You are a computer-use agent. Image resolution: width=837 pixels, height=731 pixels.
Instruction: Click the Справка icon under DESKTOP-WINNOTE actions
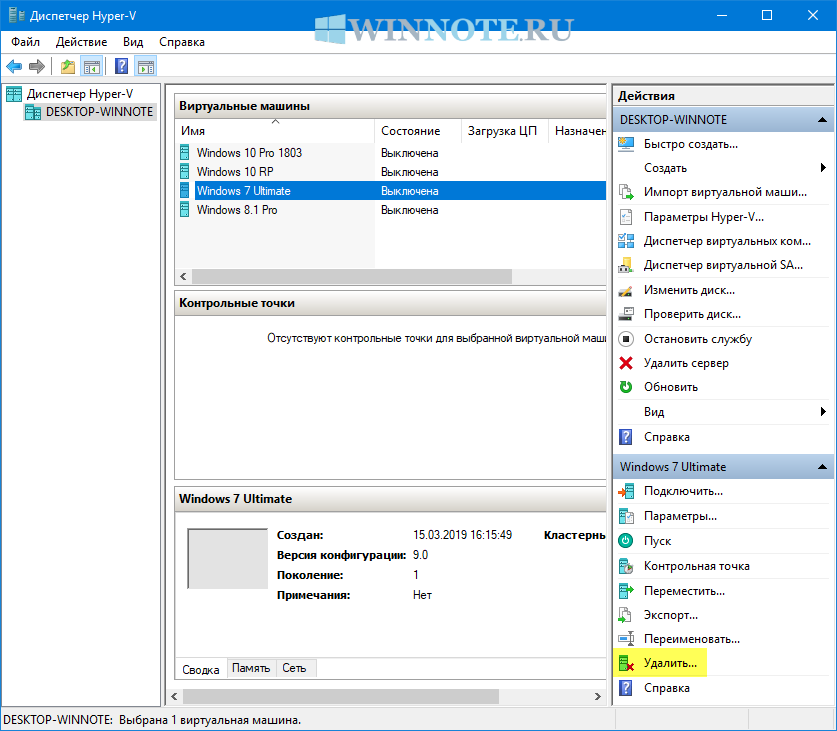[x=626, y=437]
